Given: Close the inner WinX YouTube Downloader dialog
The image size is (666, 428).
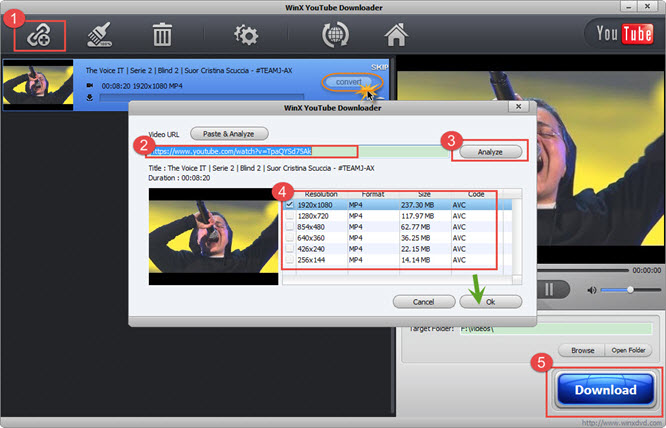Looking at the screenshot, I should coord(519,107).
